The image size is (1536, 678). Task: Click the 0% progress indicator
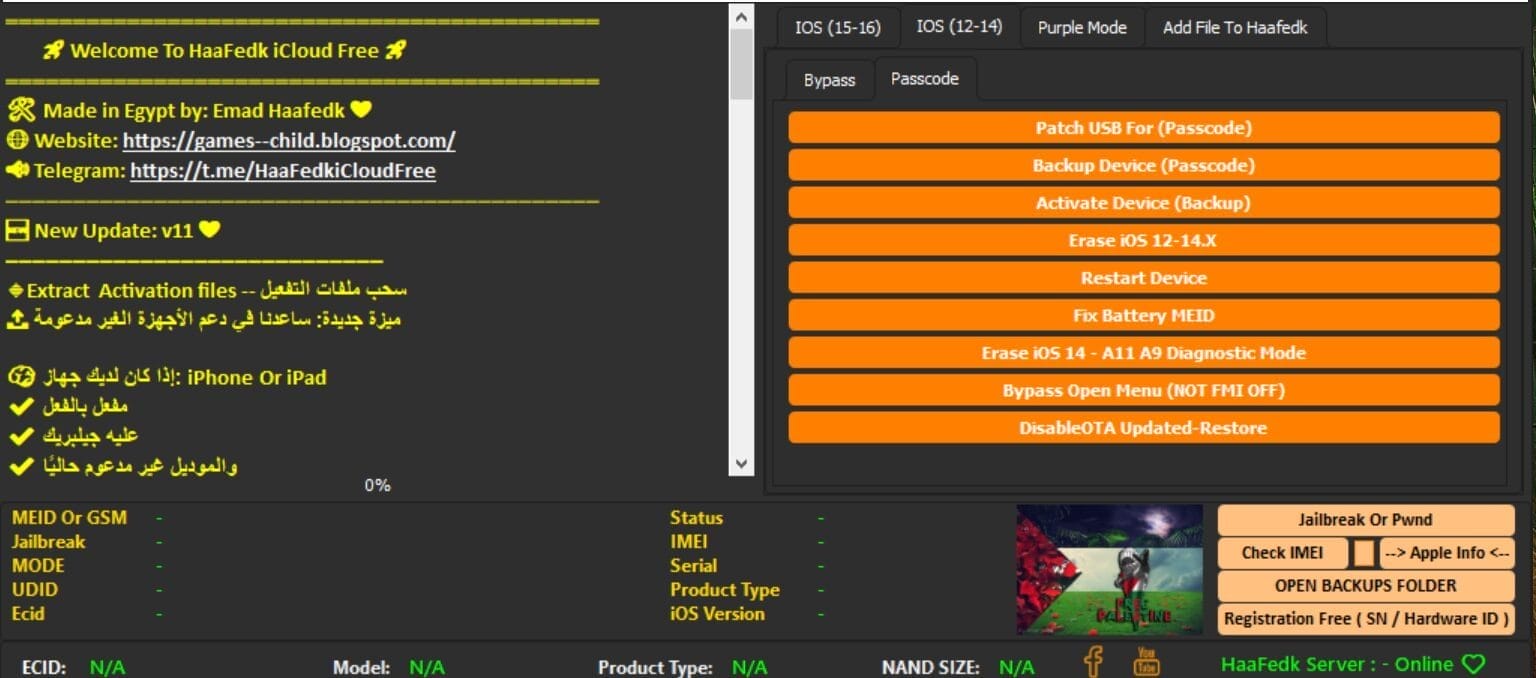(x=377, y=485)
